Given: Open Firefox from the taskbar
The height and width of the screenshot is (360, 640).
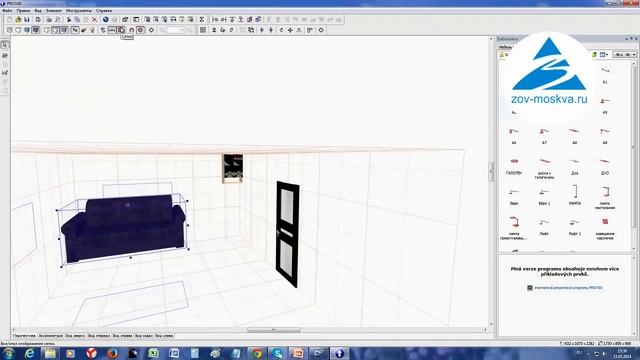Looking at the screenshot, I should pyautogui.click(x=112, y=353).
